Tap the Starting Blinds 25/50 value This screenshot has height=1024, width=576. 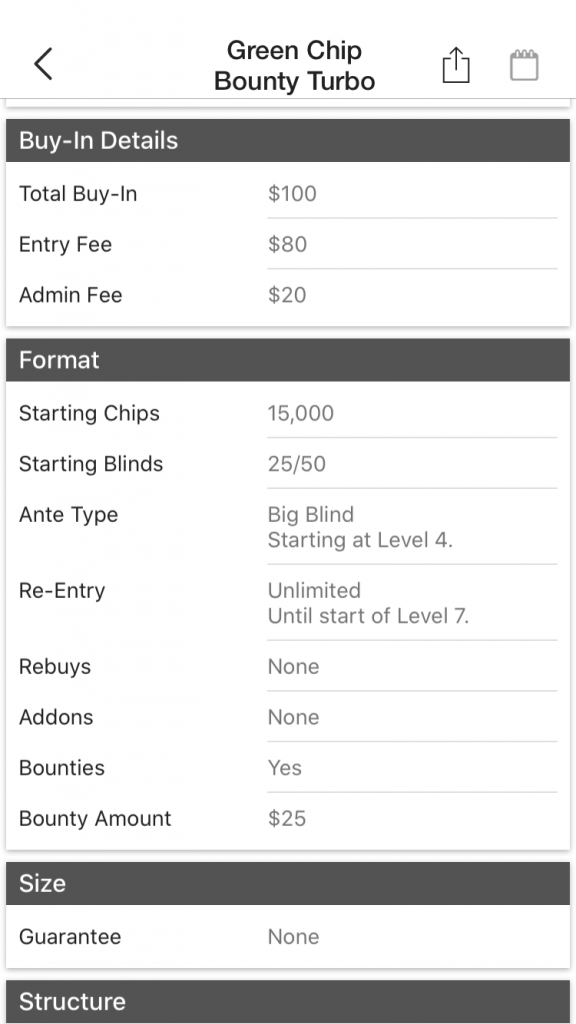tap(296, 464)
